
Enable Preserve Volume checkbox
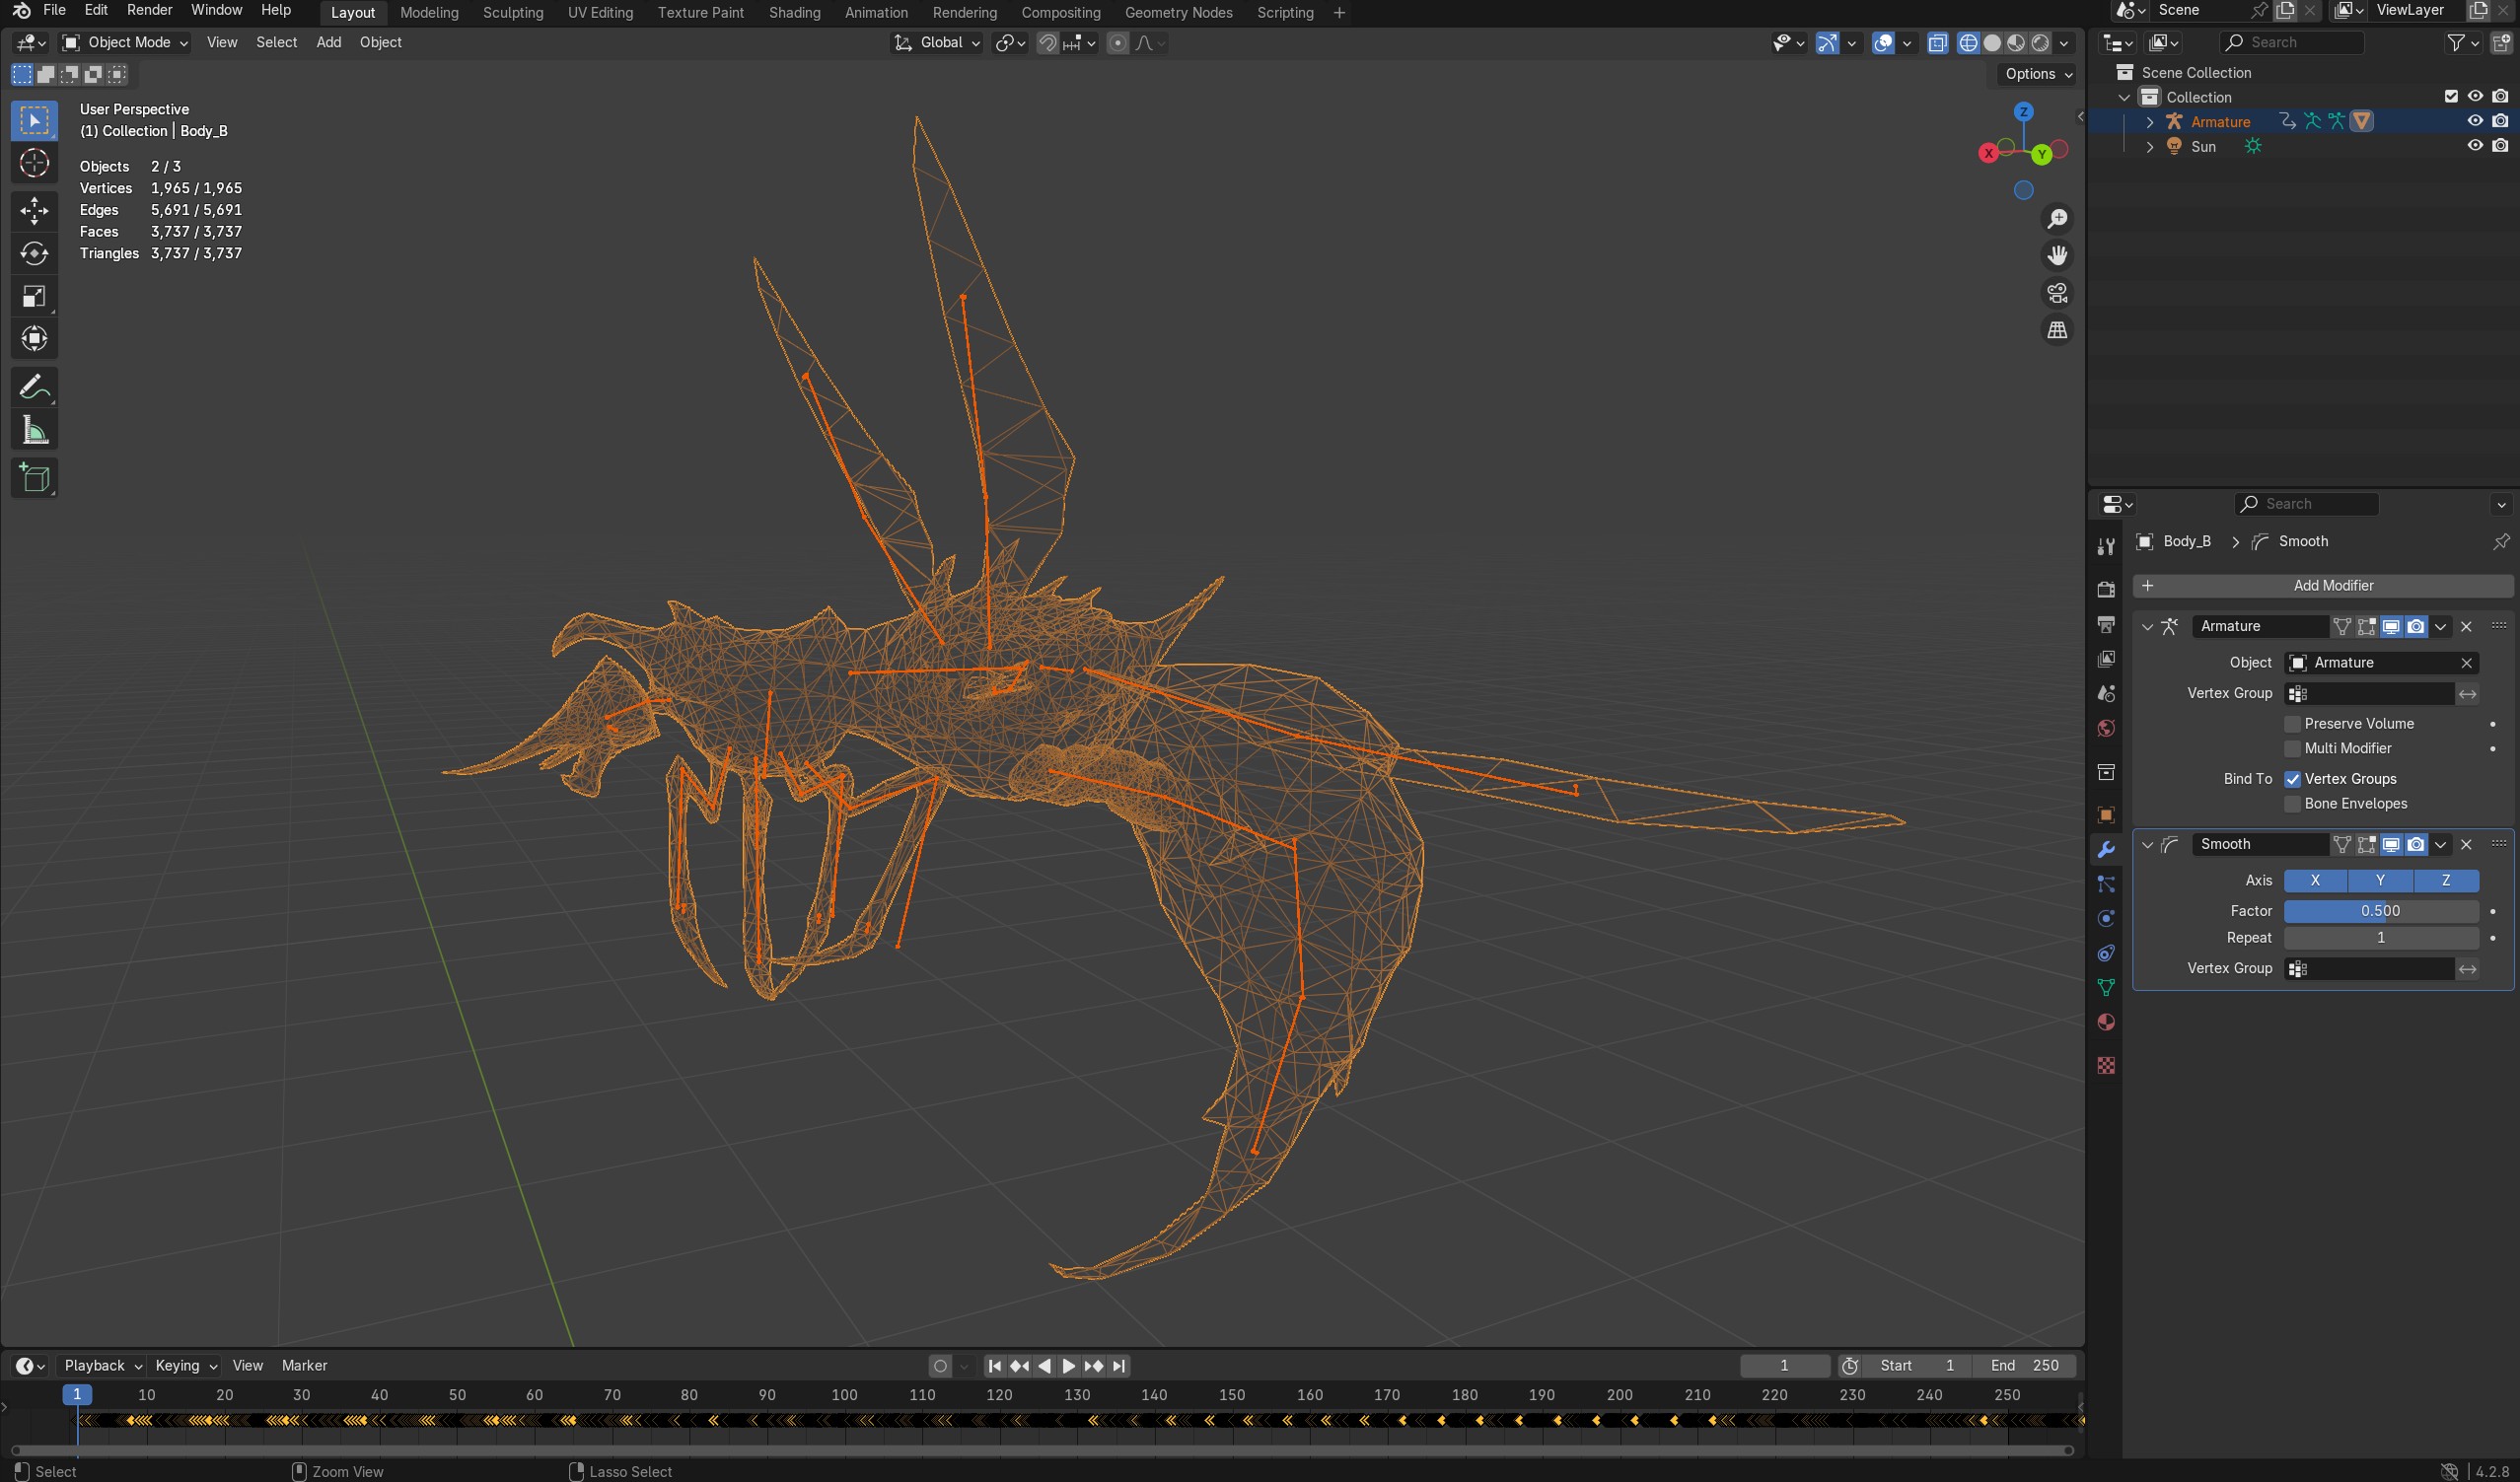2293,723
